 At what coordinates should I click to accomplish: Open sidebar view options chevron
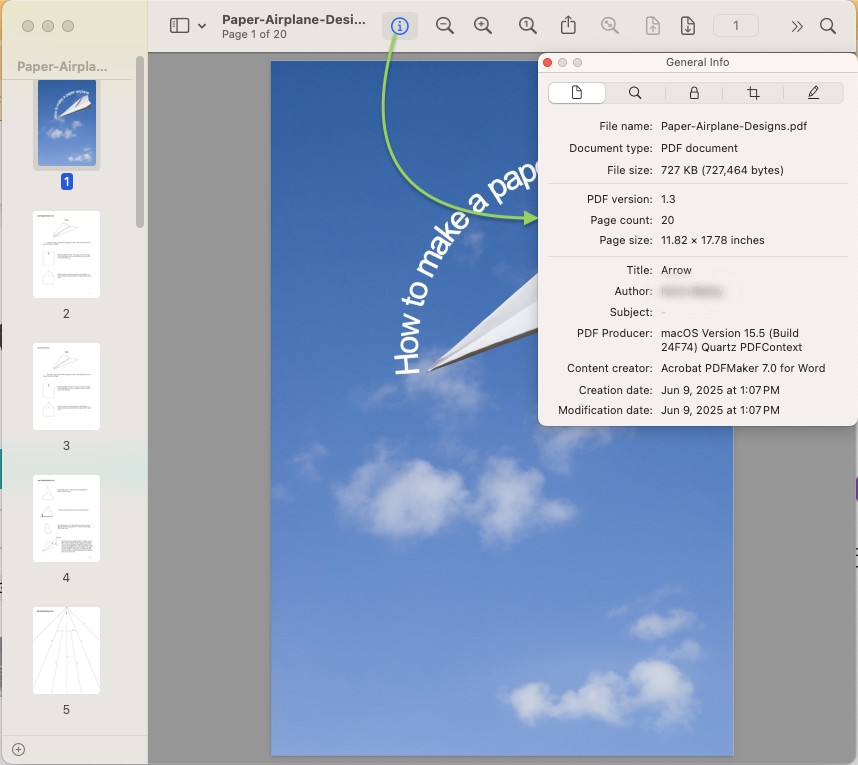tap(202, 26)
